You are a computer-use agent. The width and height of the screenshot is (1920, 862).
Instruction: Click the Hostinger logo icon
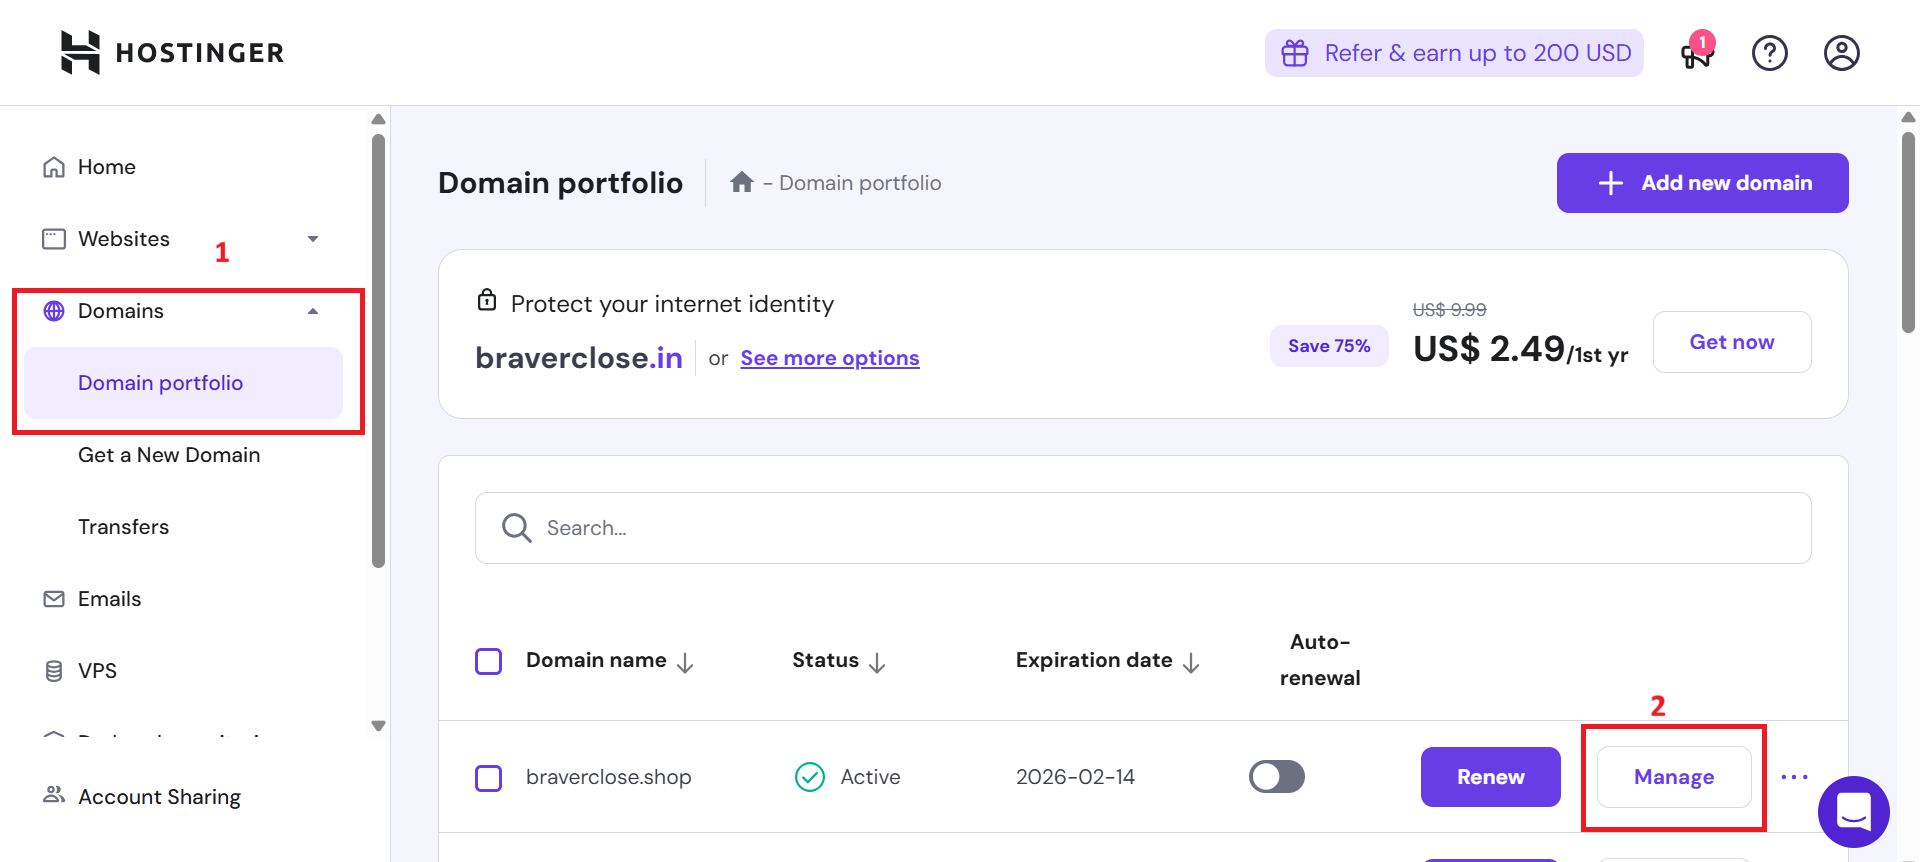[x=80, y=52]
